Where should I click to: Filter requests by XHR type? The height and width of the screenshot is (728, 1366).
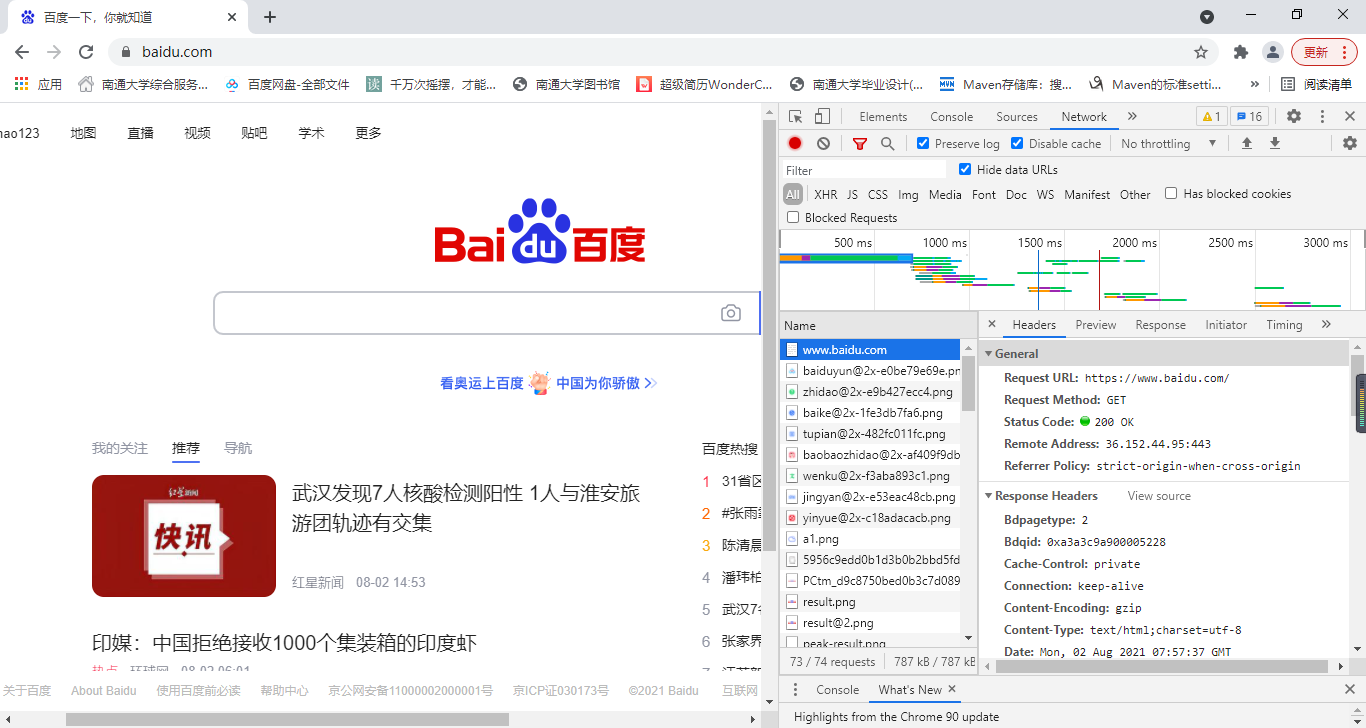click(x=825, y=195)
